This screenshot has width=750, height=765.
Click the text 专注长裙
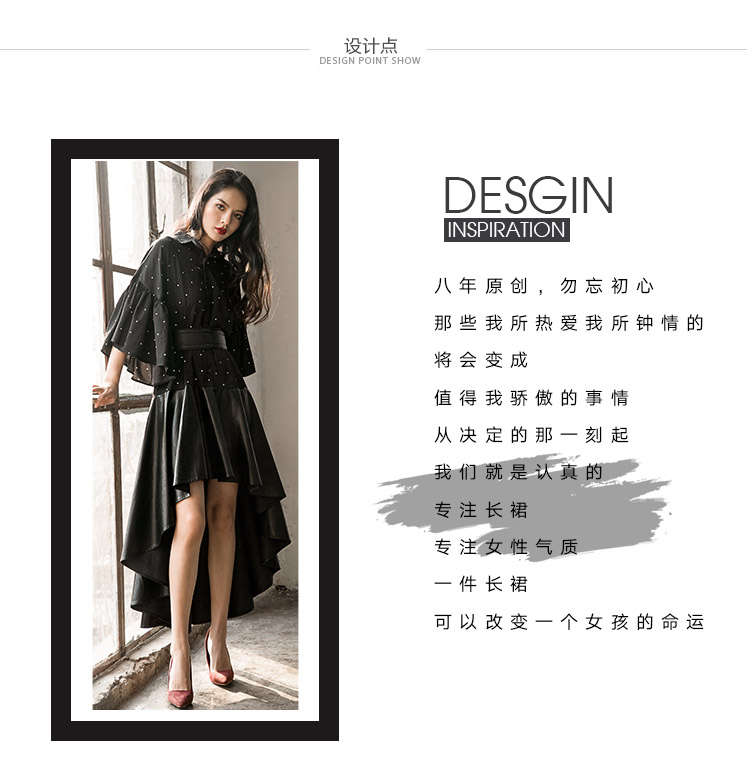481,510
